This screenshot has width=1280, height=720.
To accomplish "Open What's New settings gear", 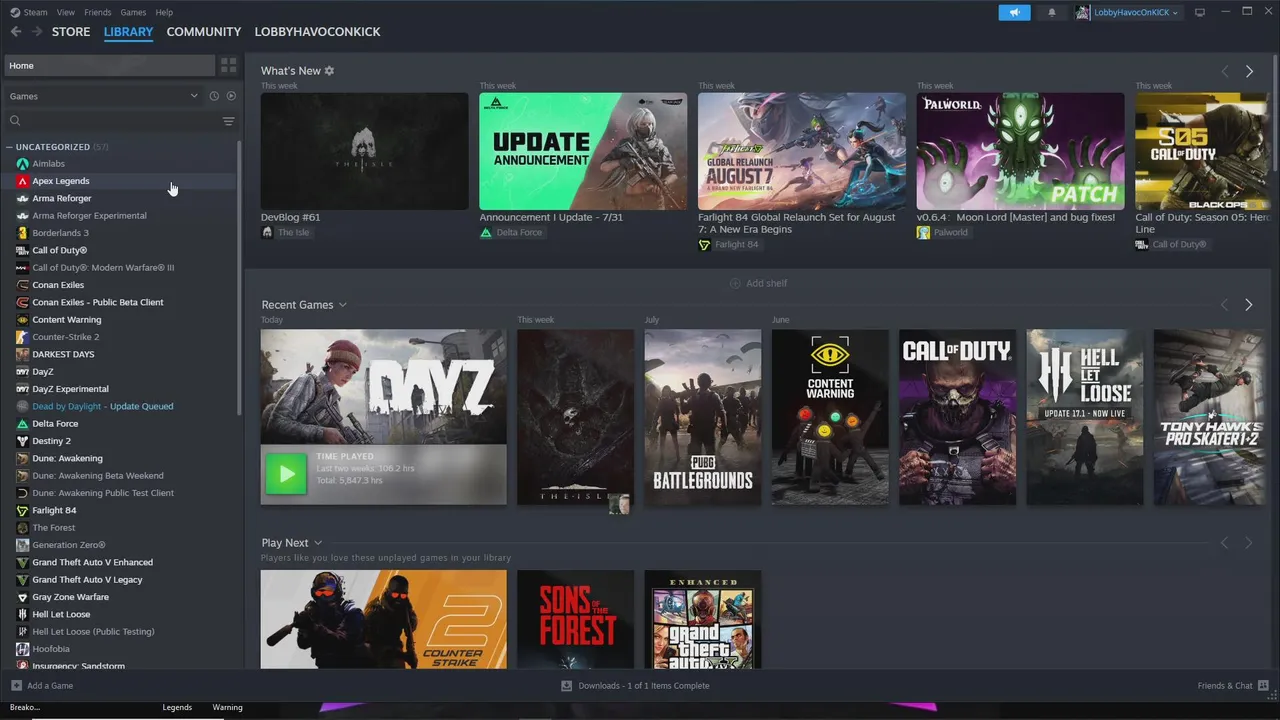I will pos(329,71).
